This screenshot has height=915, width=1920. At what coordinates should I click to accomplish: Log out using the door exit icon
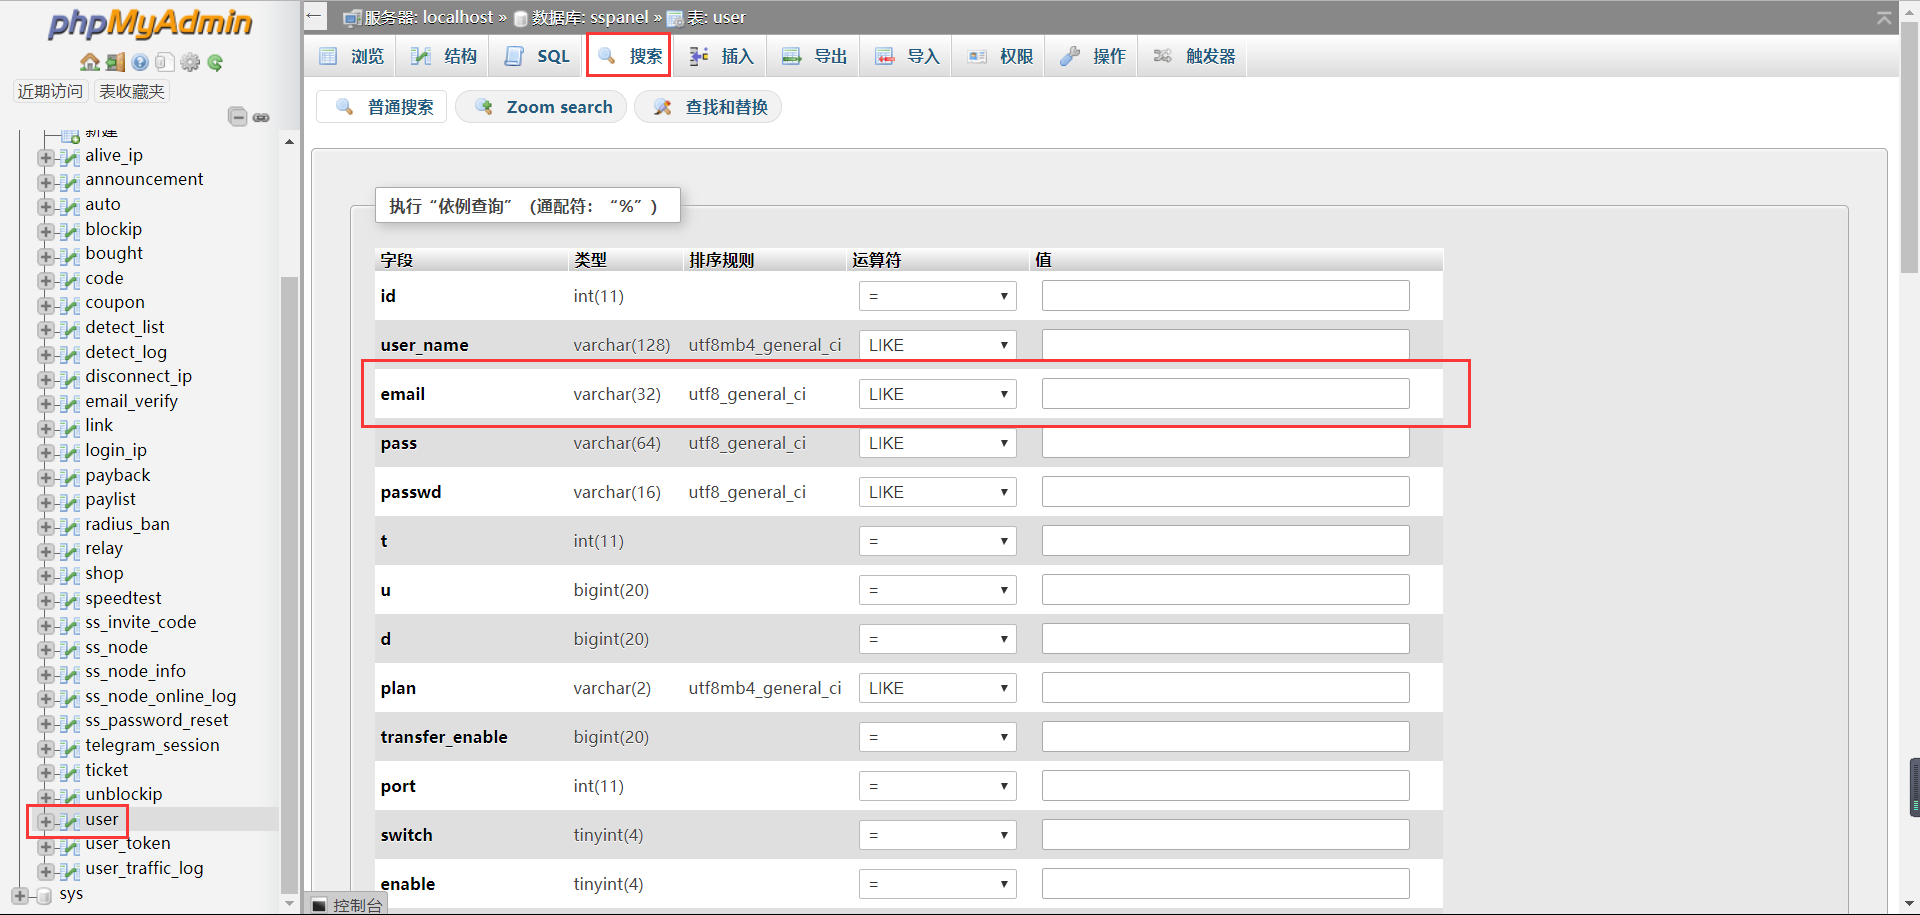tap(115, 62)
